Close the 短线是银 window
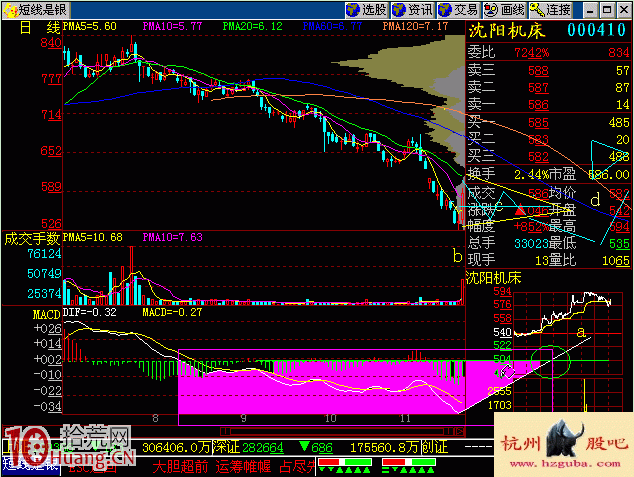Screen dimensions: 634x477 pyautogui.click(x=624, y=11)
